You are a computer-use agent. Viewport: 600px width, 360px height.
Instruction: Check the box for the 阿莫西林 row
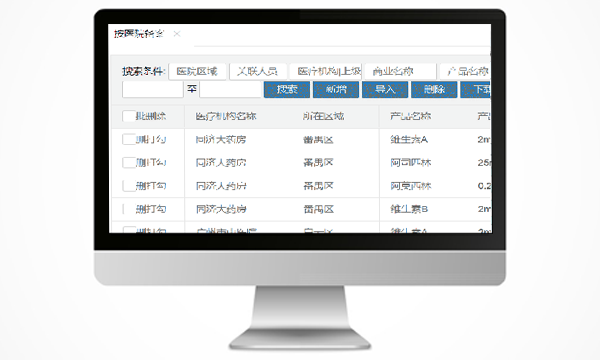pyautogui.click(x=129, y=186)
